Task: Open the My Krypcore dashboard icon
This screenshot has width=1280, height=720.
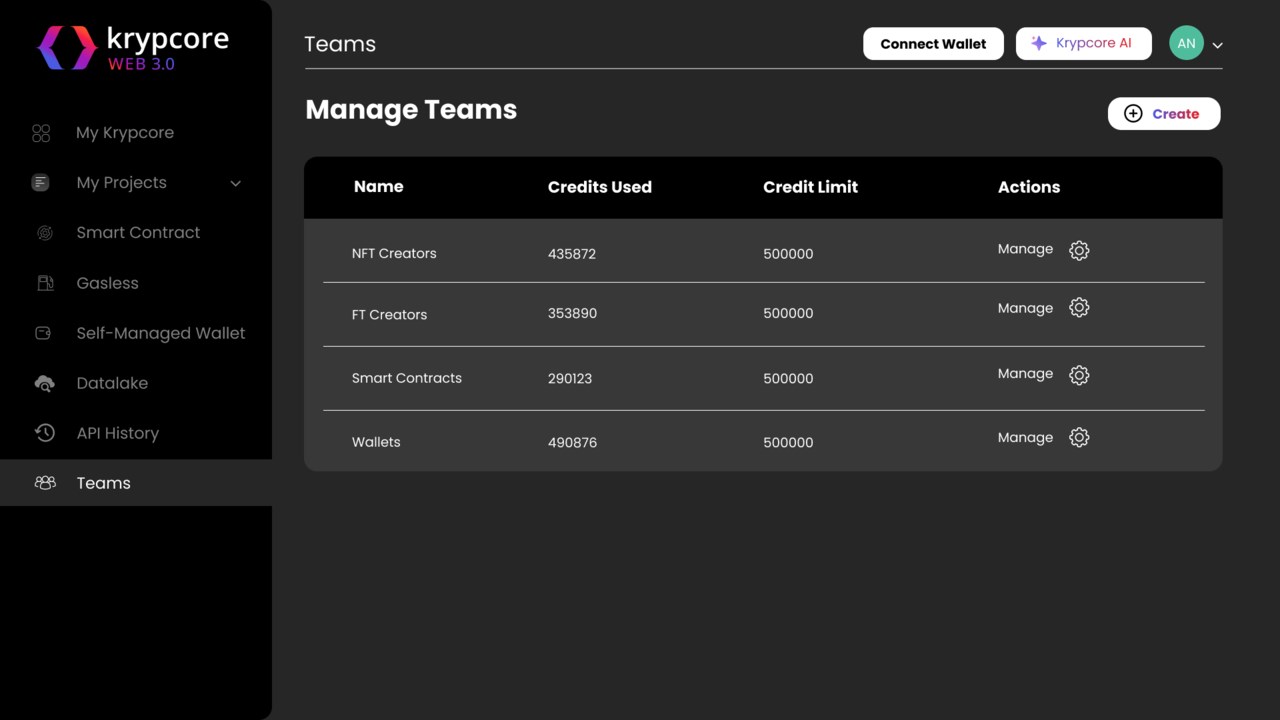Action: click(x=41, y=133)
